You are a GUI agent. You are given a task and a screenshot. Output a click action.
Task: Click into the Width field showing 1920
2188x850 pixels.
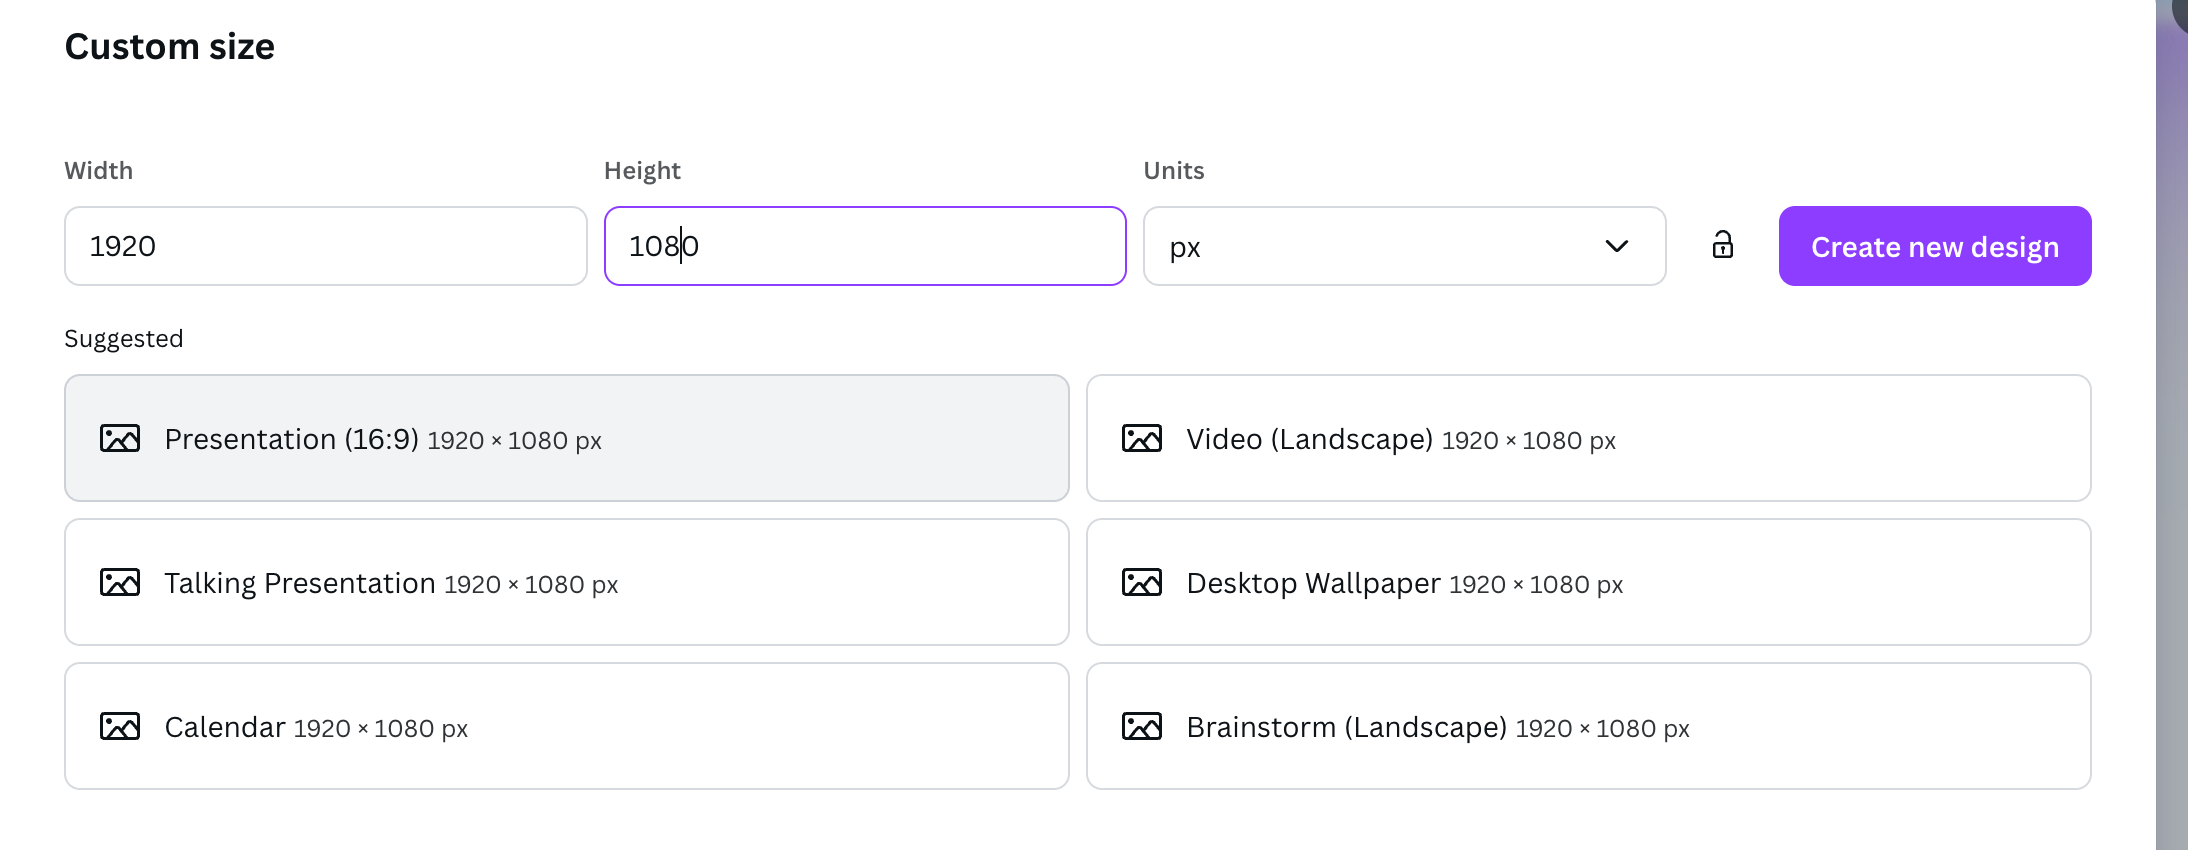tap(325, 246)
